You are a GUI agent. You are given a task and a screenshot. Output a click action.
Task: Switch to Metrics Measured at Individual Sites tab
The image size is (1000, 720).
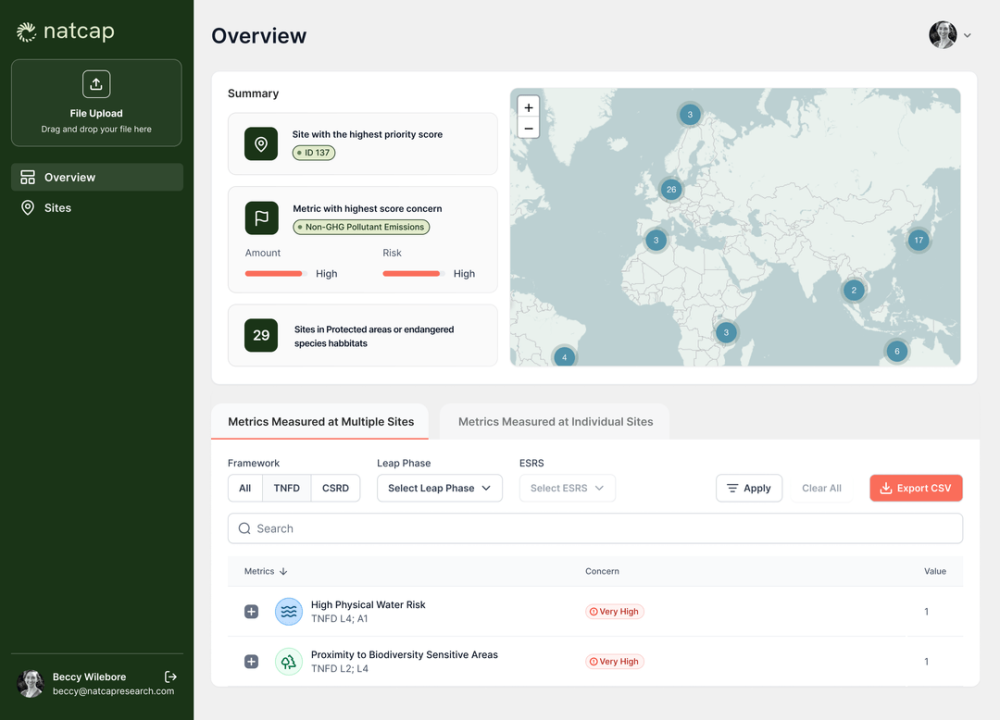[x=555, y=422]
